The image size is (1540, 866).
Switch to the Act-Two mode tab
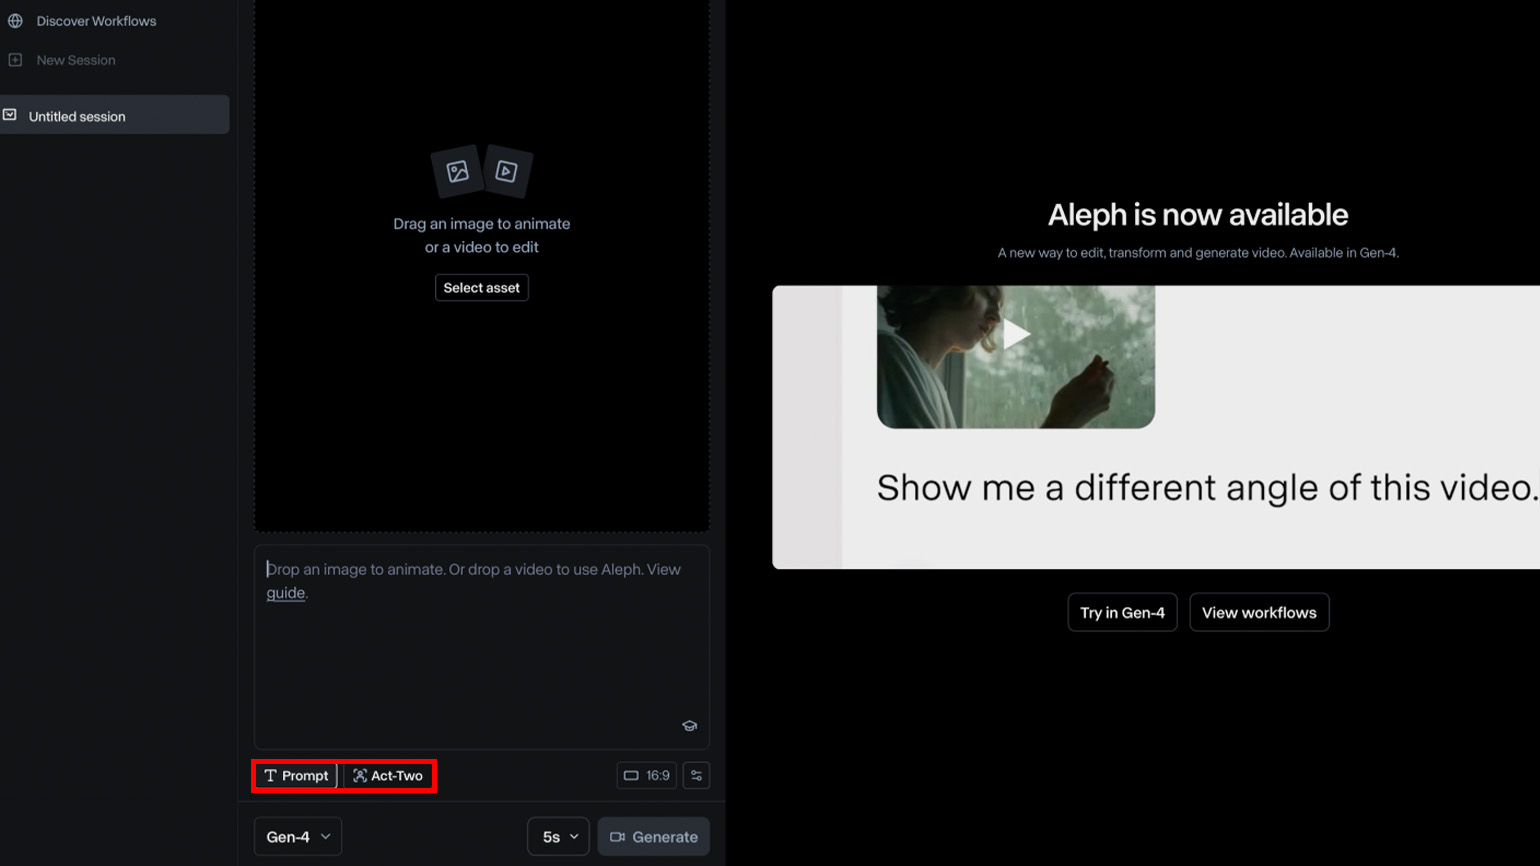[388, 776]
